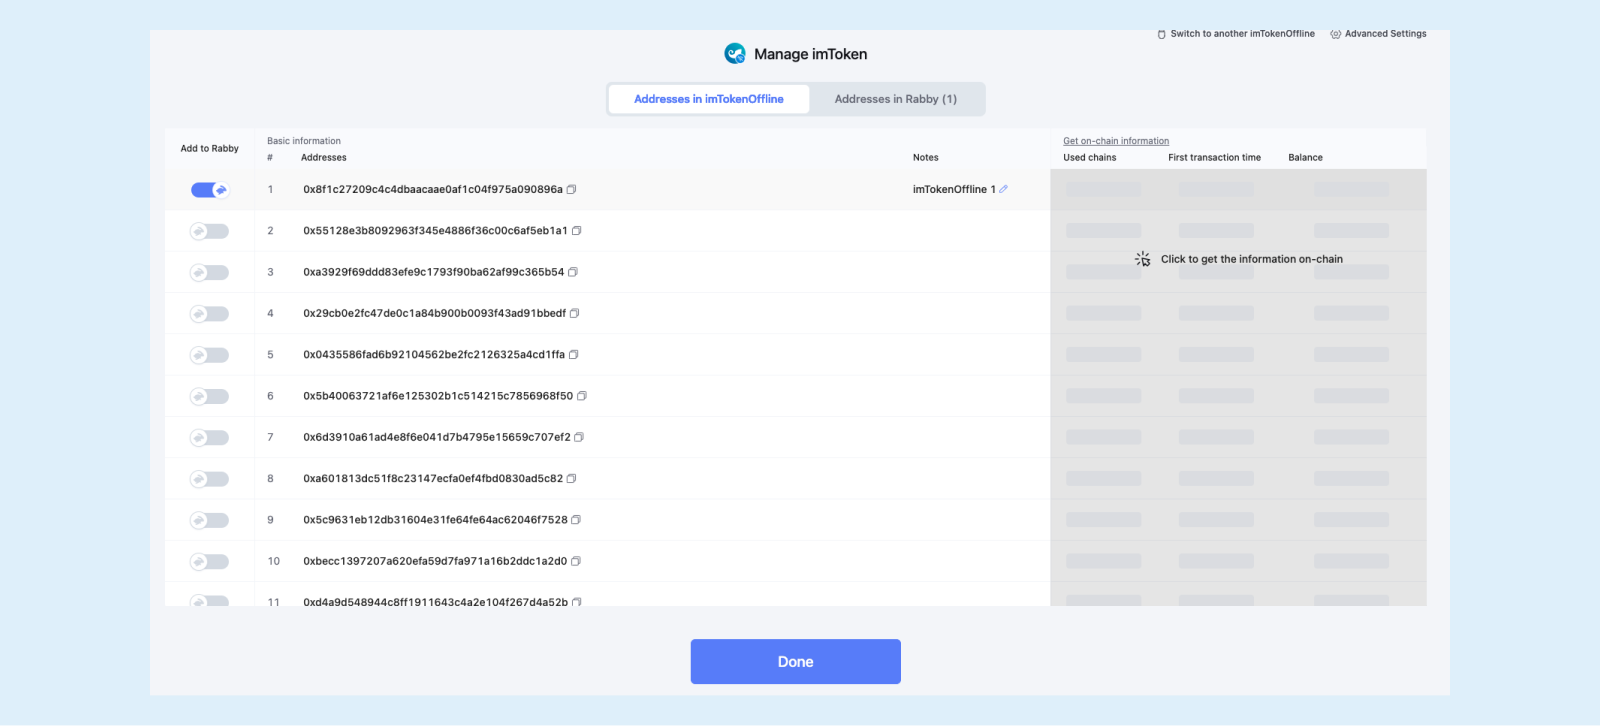Enable Add to Rabby for address 9
Screen dimensions: 1600x726
pos(210,520)
